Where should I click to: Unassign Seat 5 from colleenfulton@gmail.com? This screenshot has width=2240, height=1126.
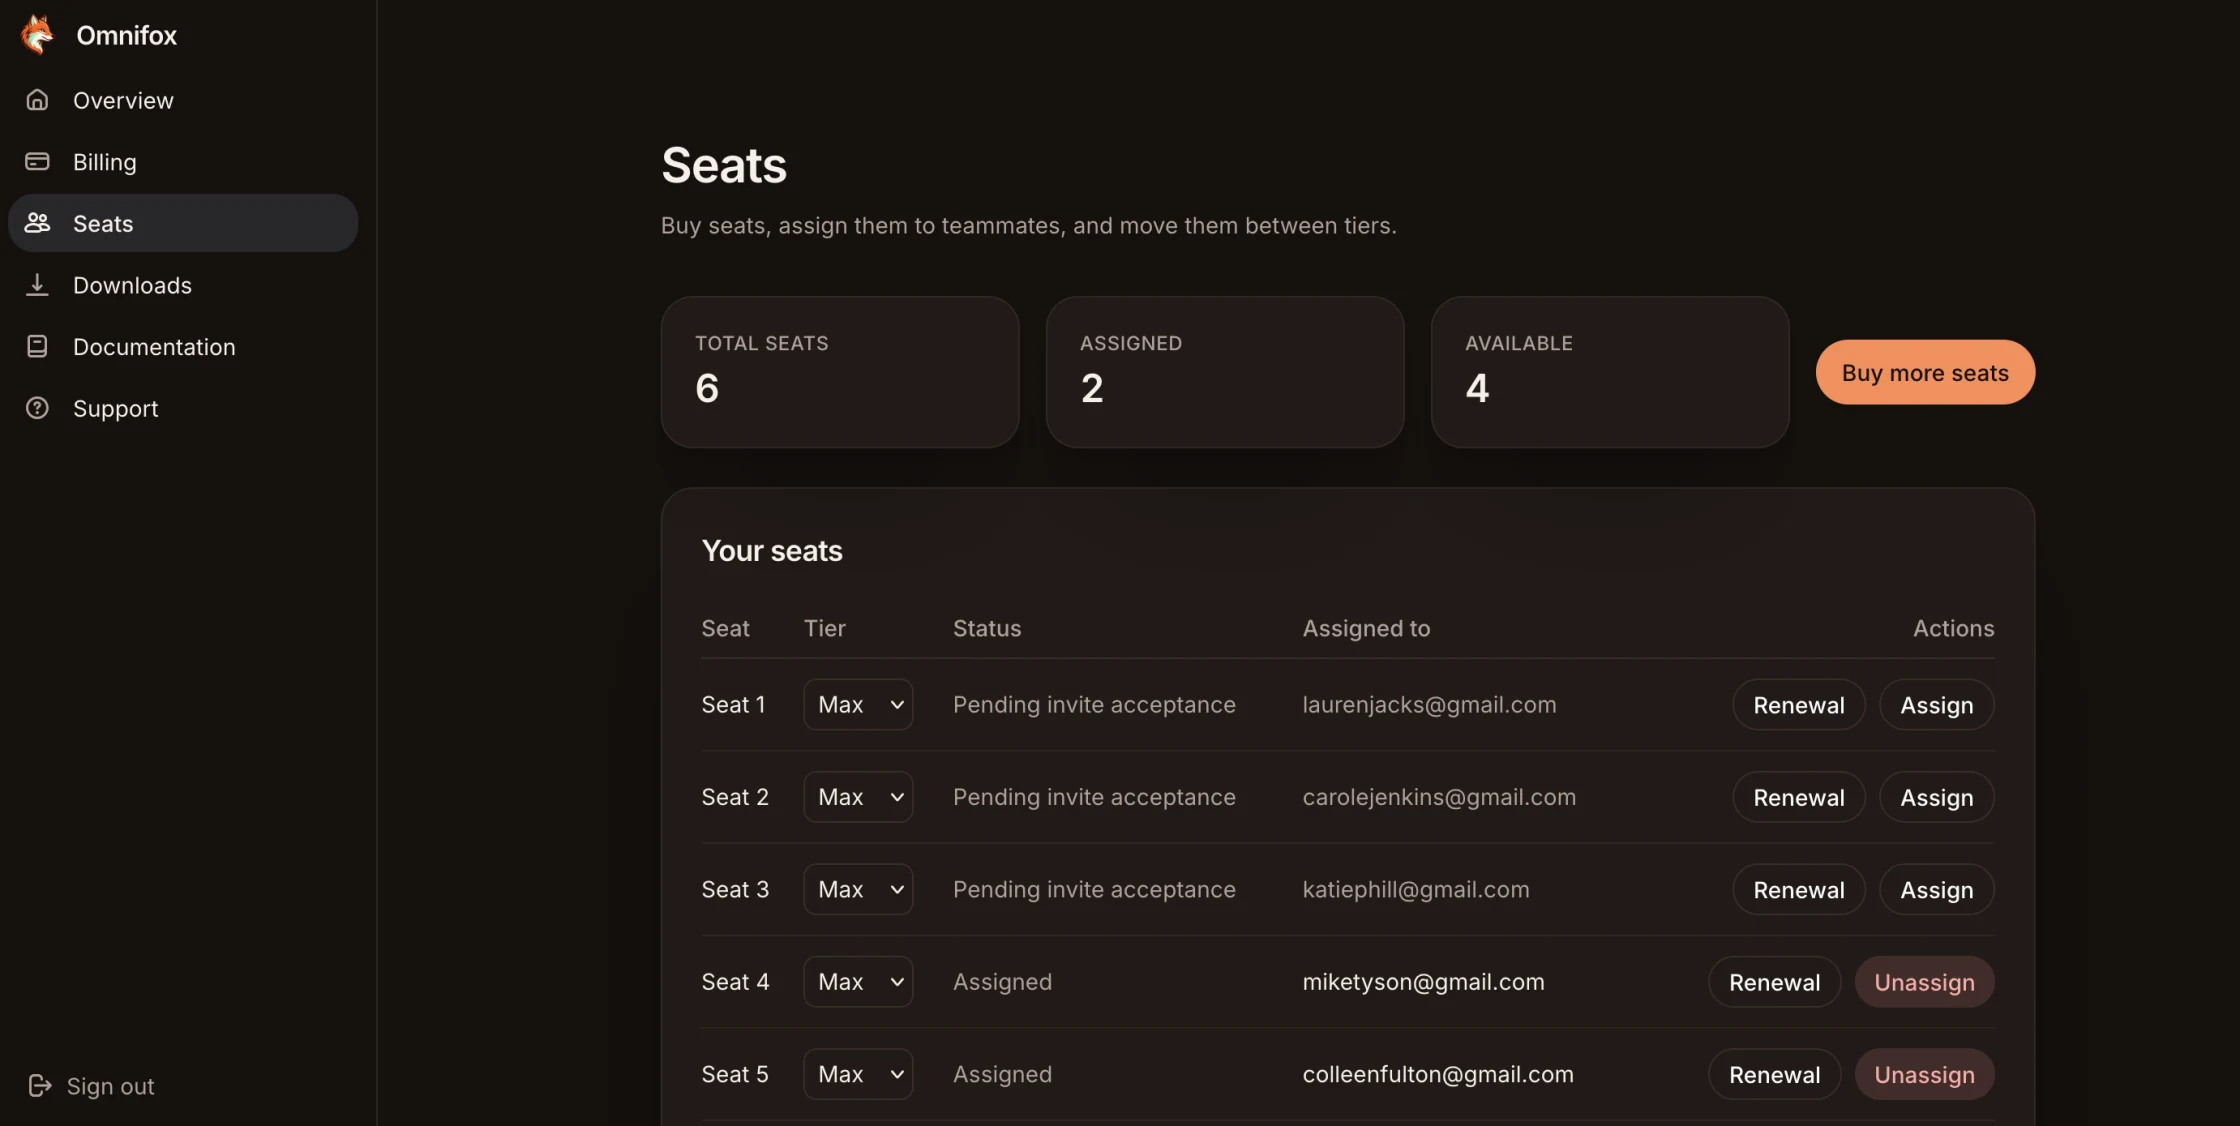click(x=1925, y=1074)
